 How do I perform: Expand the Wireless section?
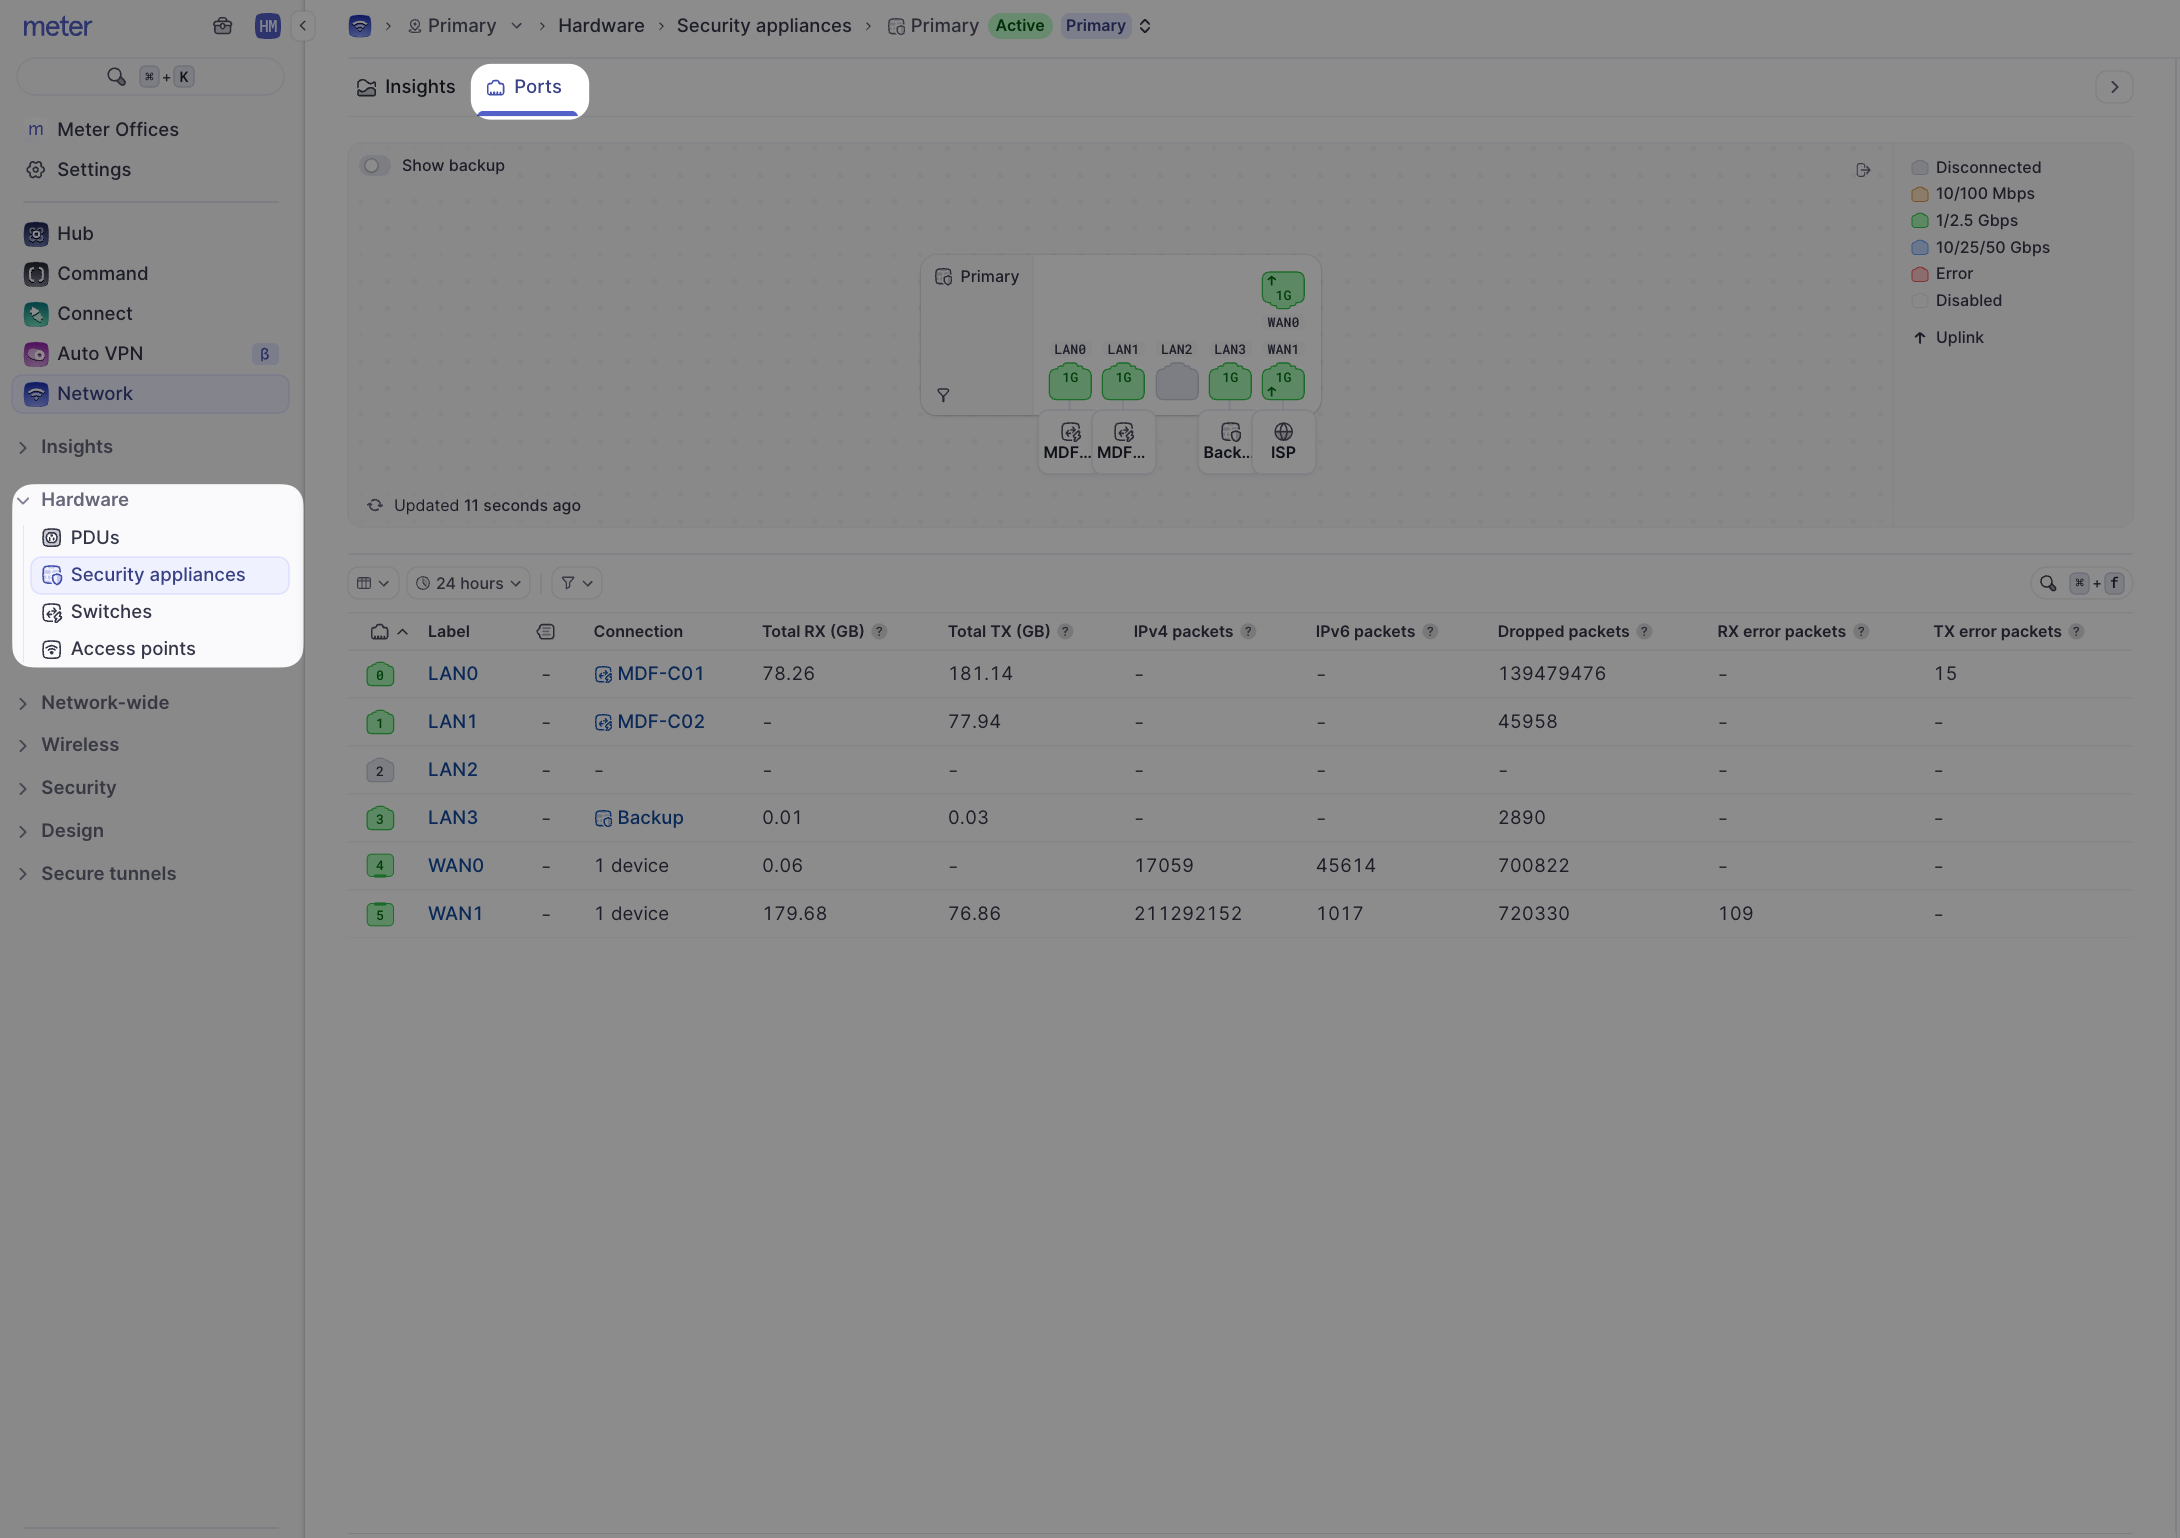pyautogui.click(x=80, y=744)
